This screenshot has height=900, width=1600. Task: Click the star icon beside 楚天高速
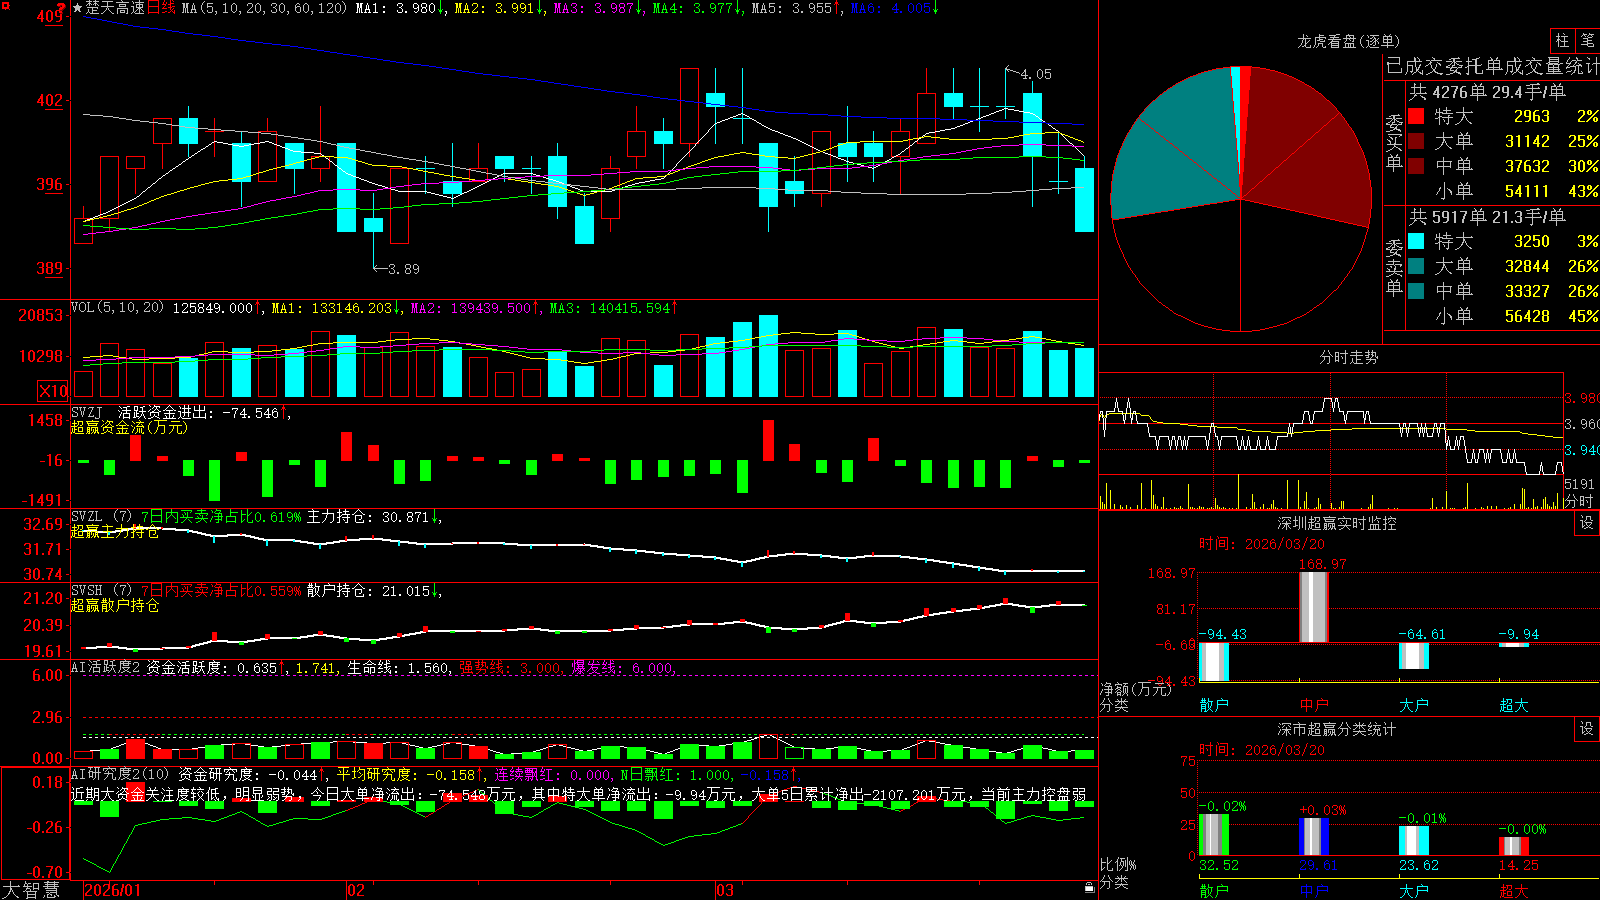pyautogui.click(x=77, y=8)
